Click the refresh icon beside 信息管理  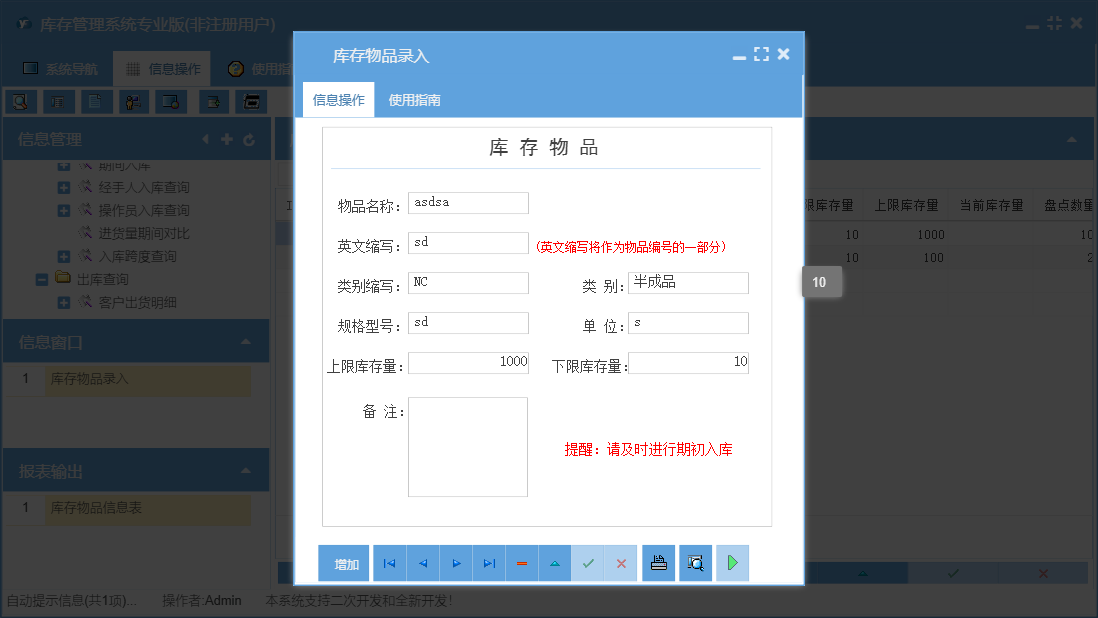[x=248, y=139]
